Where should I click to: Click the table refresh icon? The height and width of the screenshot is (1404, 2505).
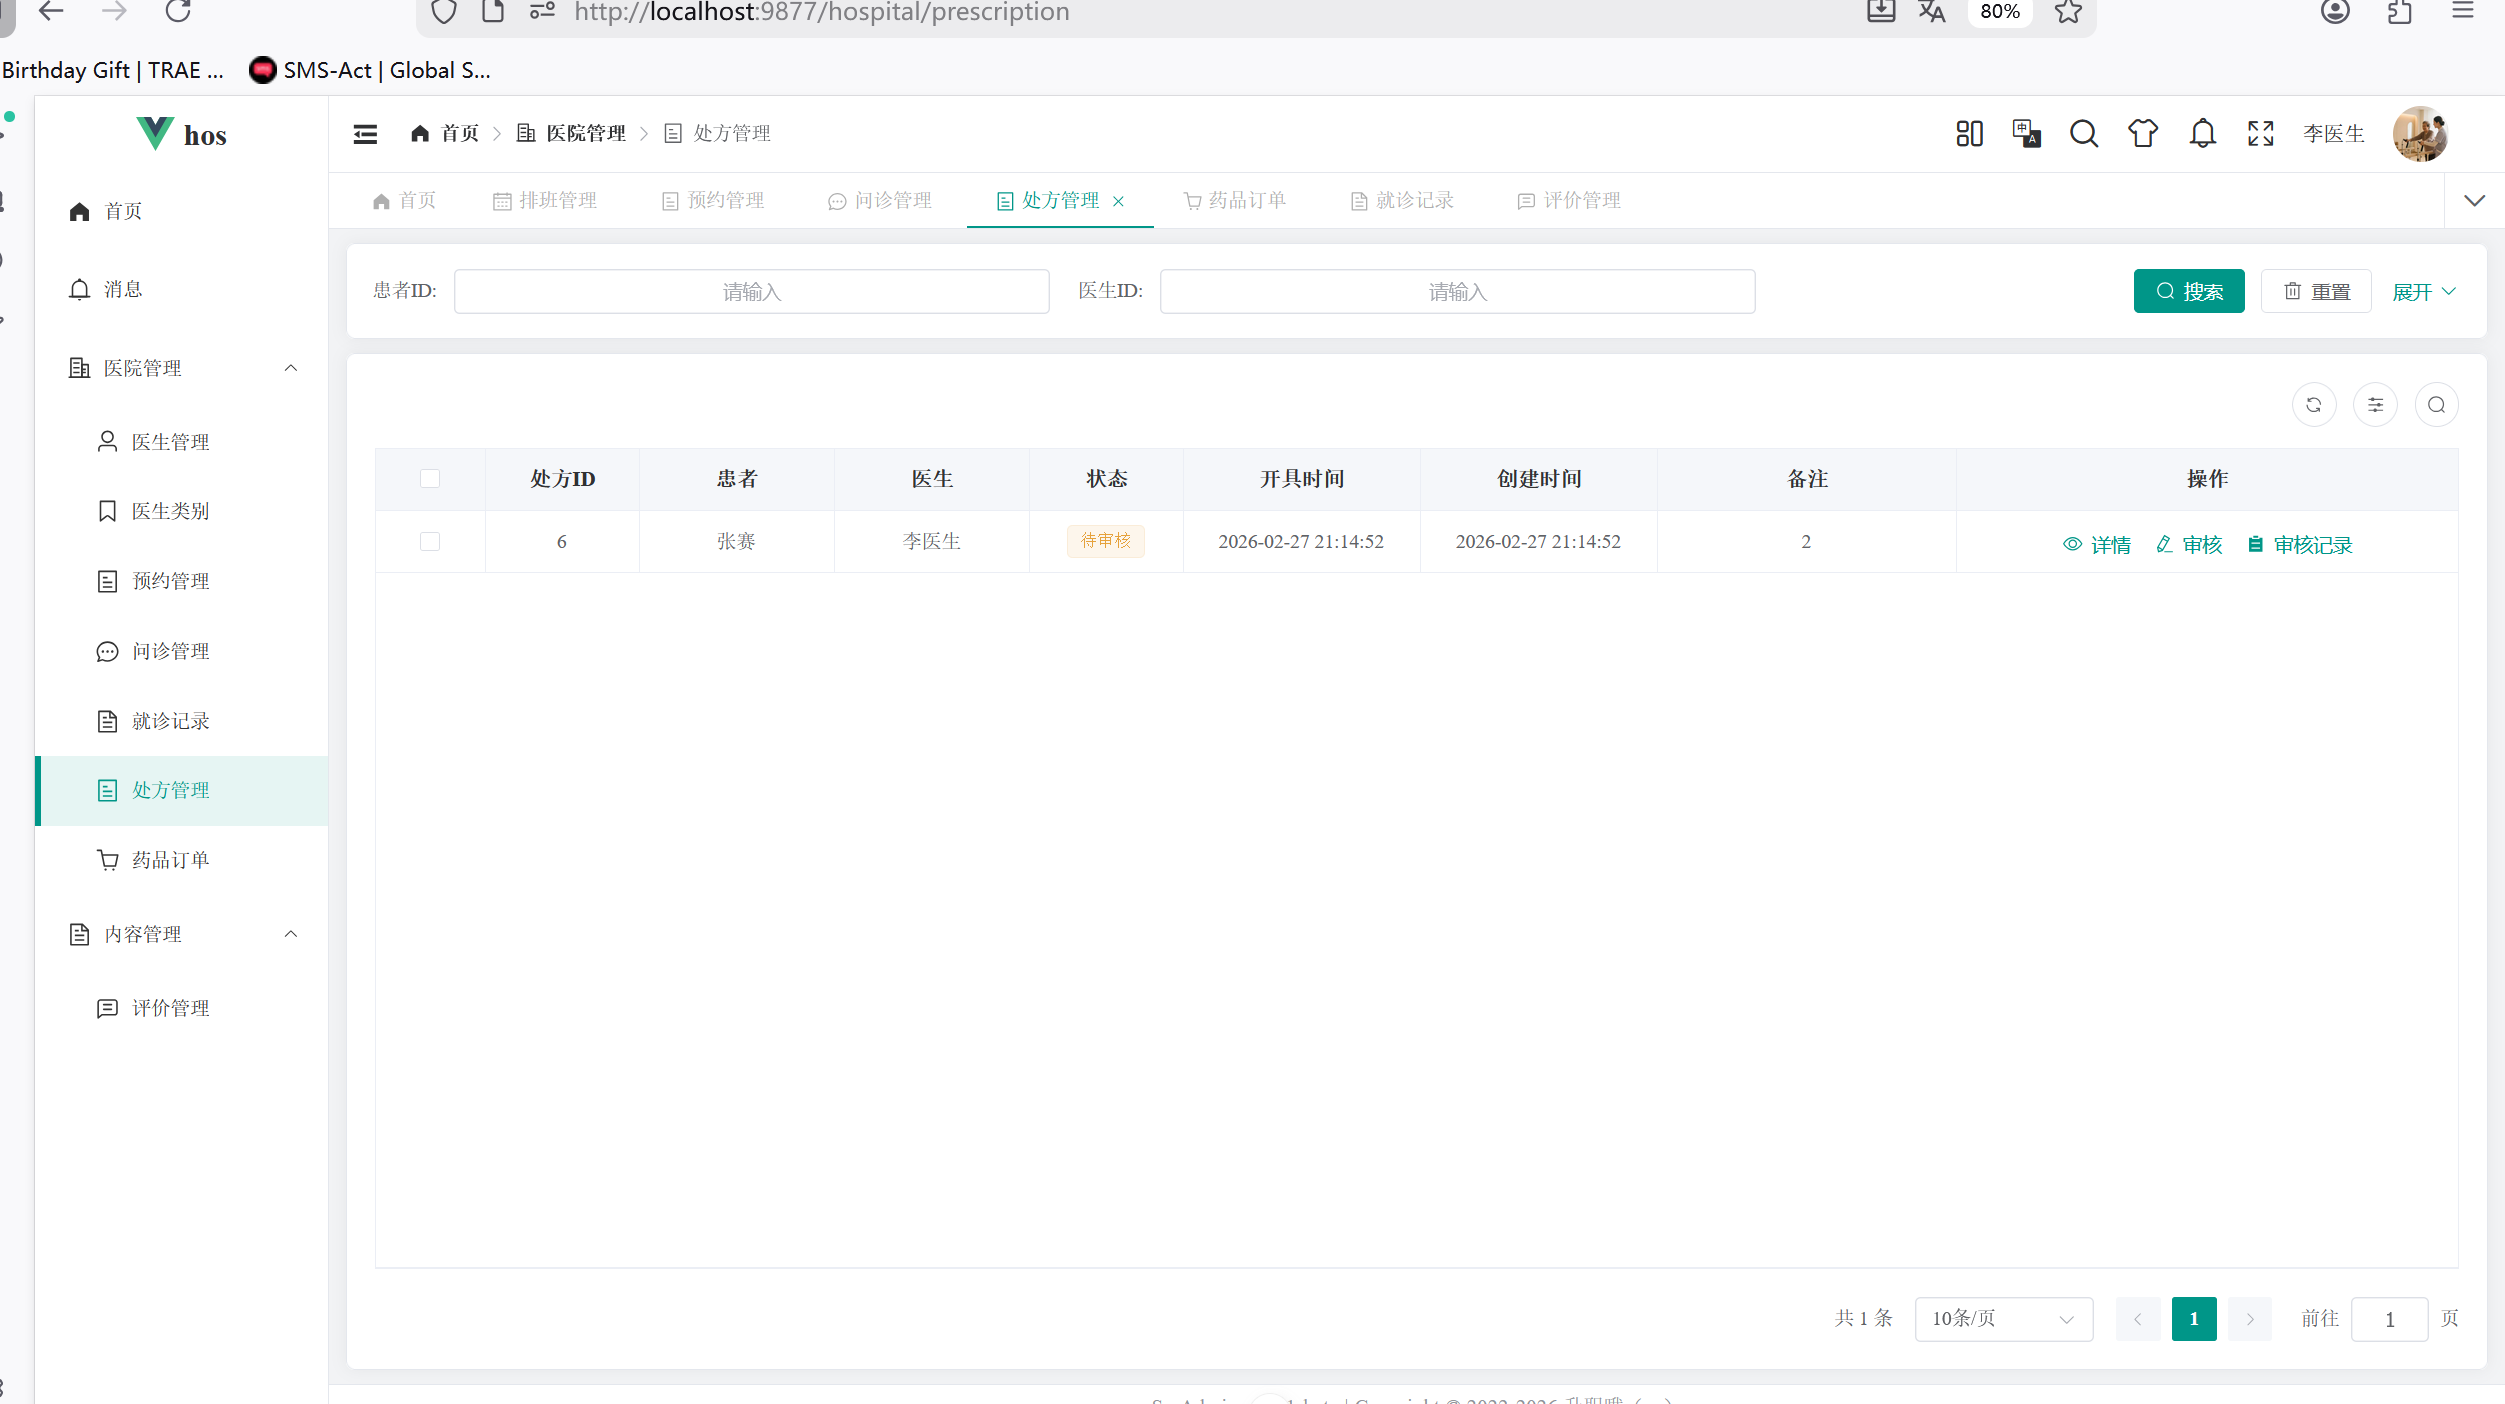[x=2313, y=405]
